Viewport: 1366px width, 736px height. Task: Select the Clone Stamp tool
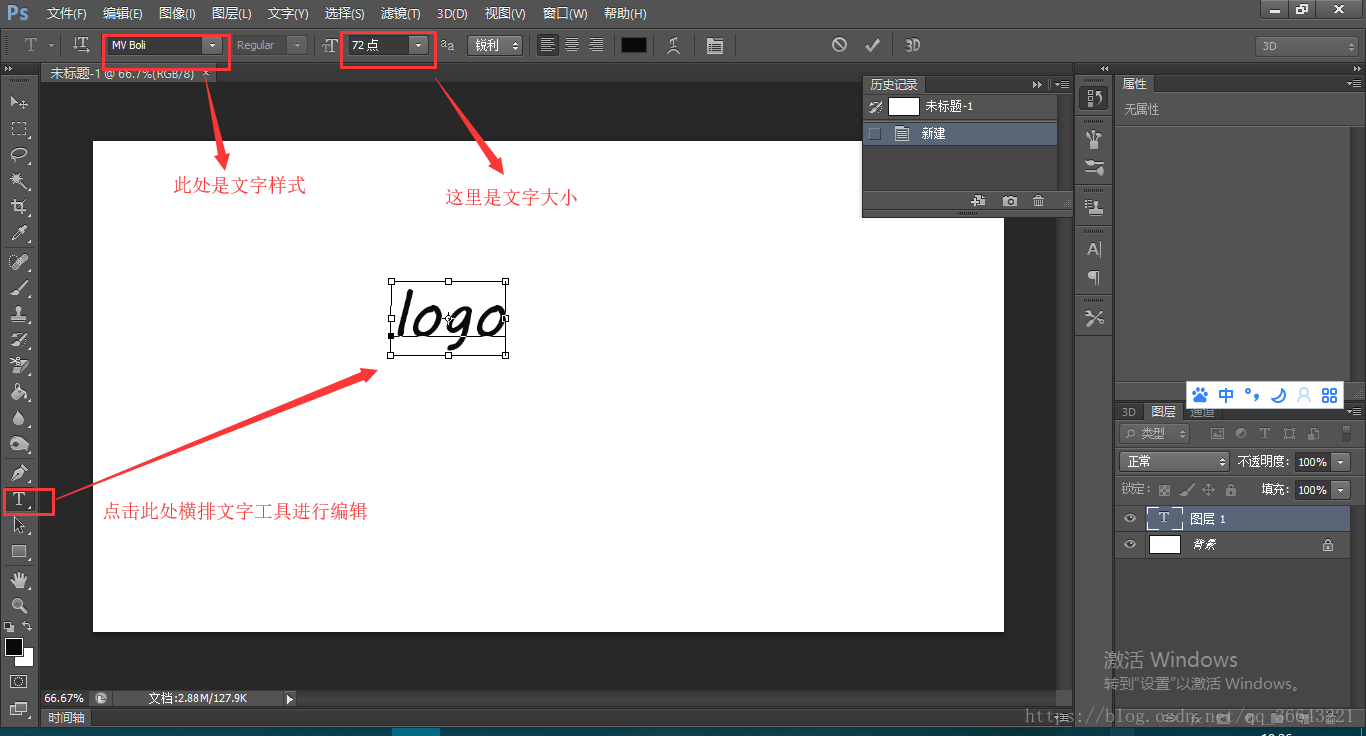pyautogui.click(x=19, y=314)
